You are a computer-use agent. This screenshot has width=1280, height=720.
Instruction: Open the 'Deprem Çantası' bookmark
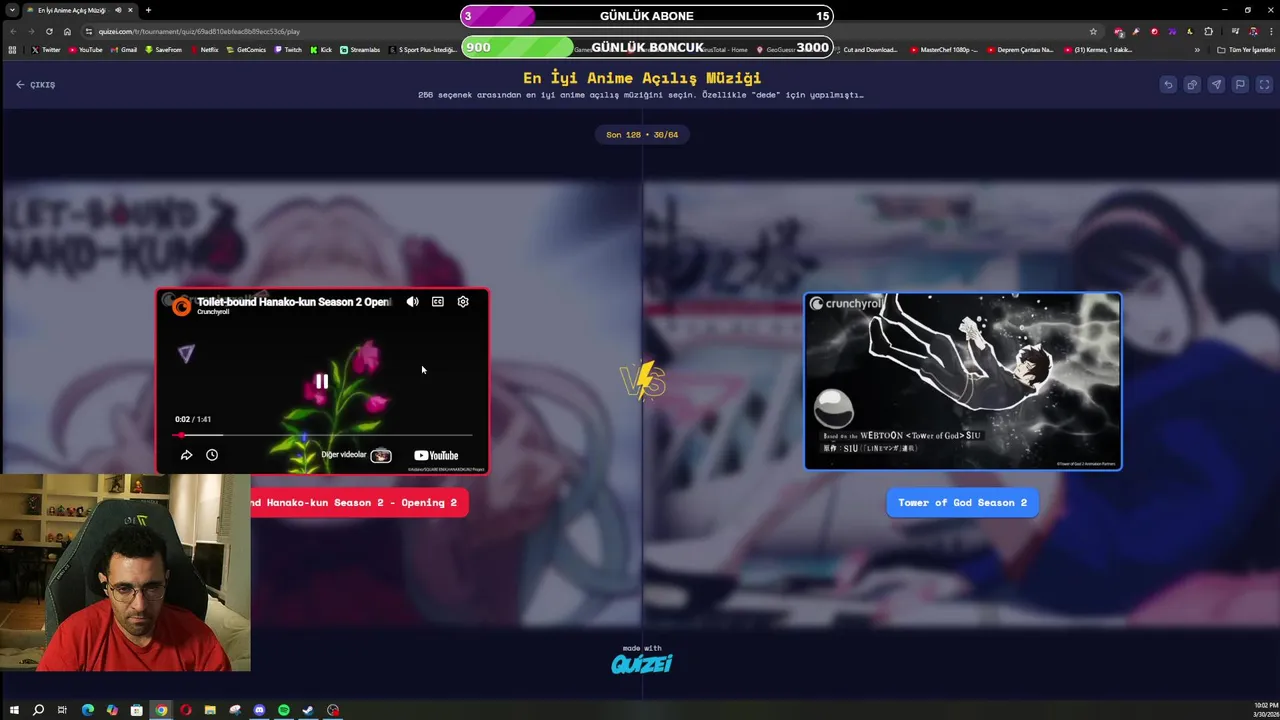point(1020,50)
